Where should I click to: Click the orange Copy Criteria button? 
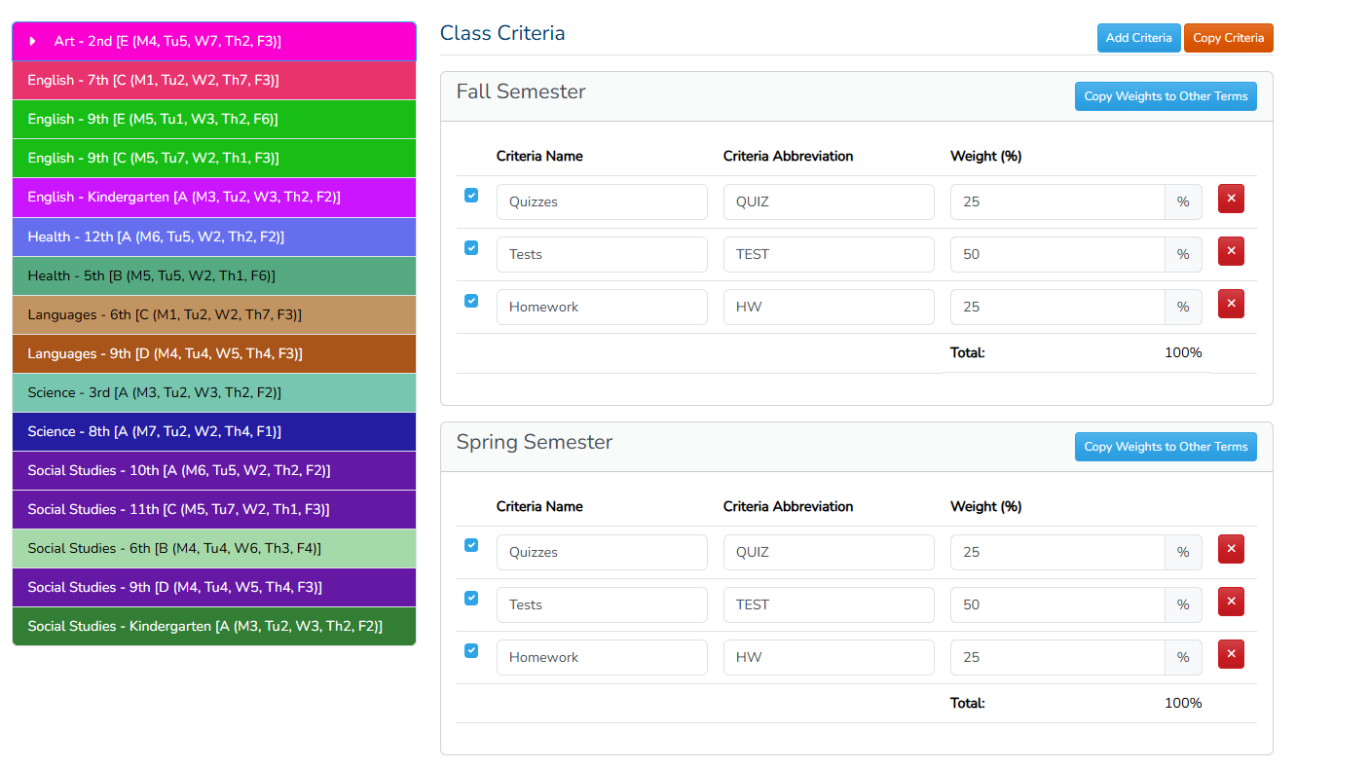tap(1228, 38)
